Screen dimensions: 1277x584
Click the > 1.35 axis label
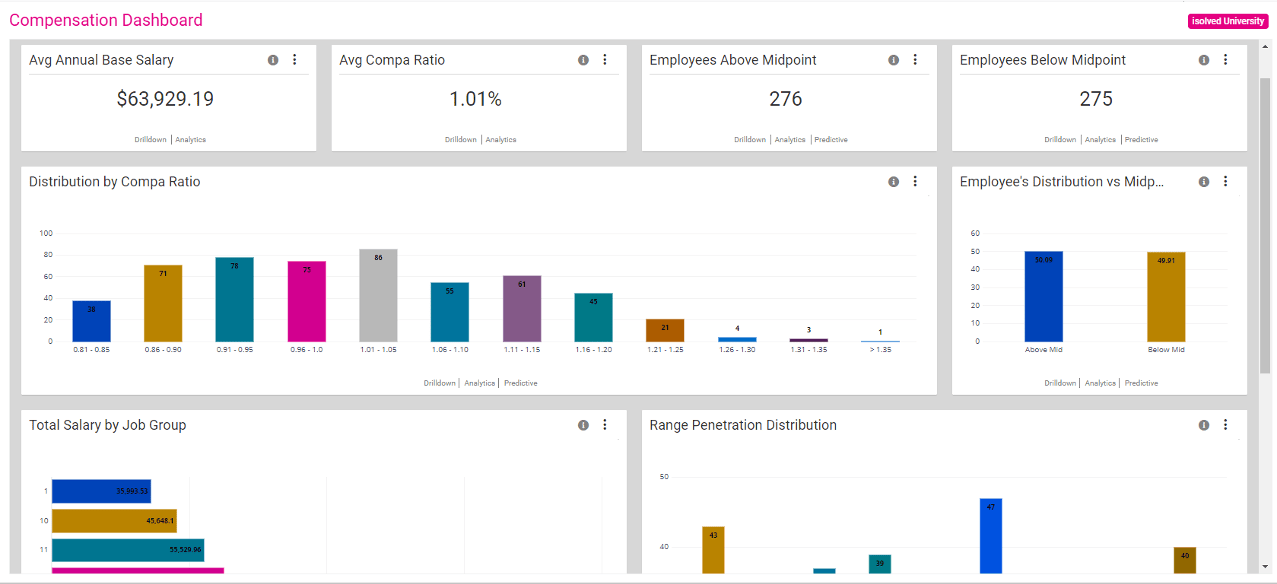[880, 350]
